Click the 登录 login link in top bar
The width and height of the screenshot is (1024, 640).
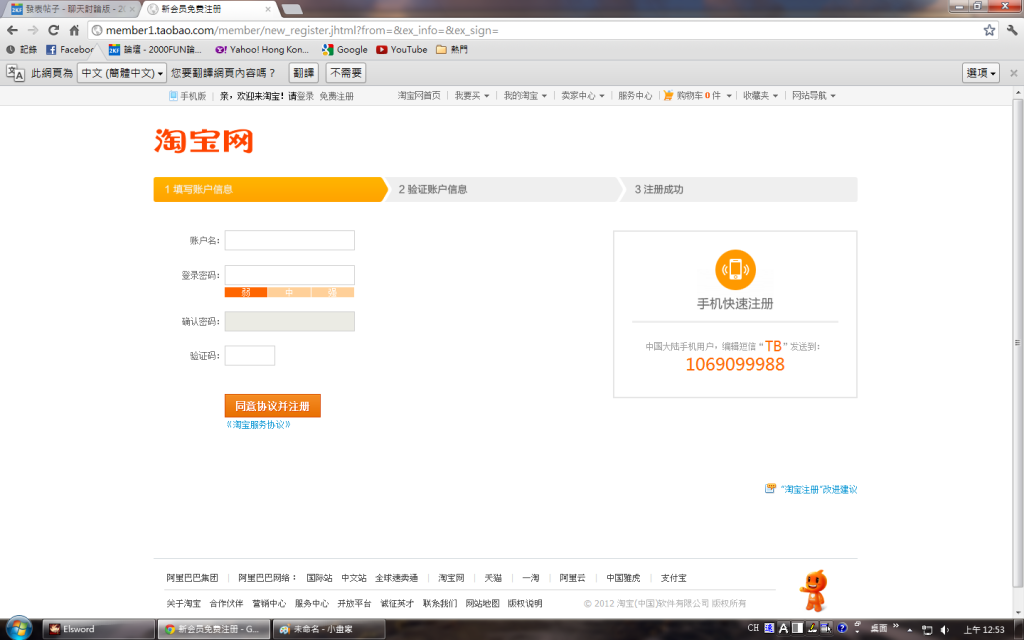(306, 96)
